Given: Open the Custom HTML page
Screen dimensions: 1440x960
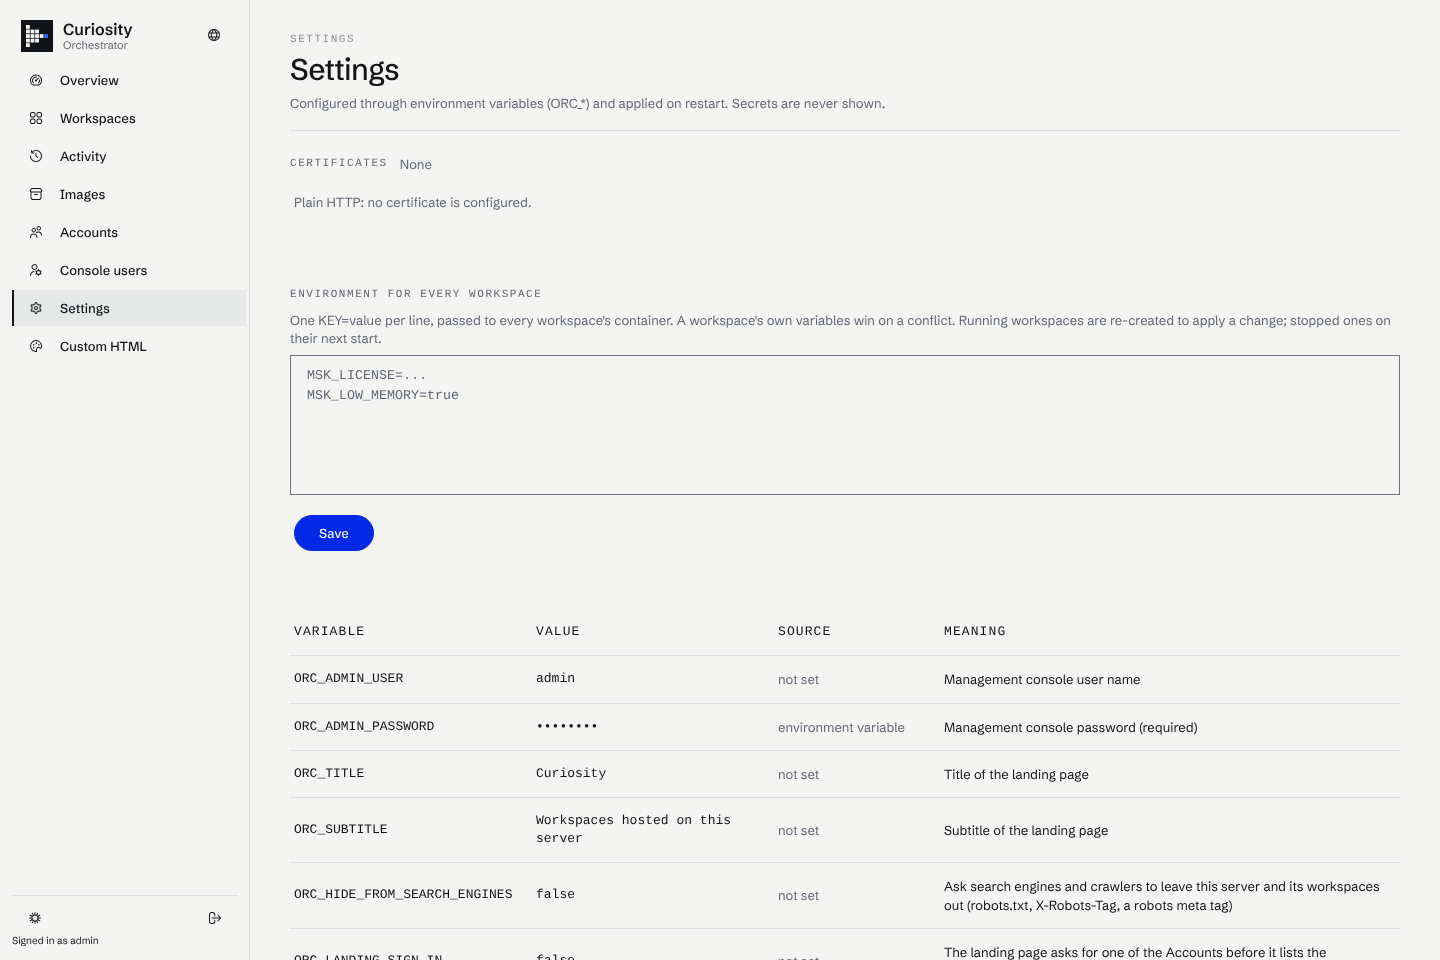Looking at the screenshot, I should (x=129, y=346).
